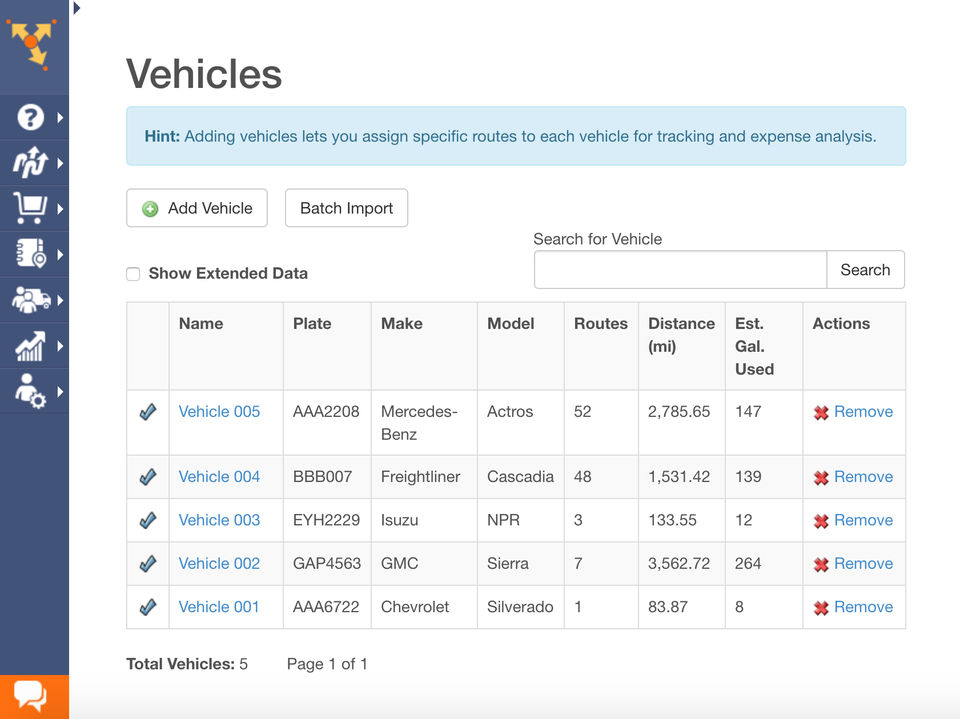The width and height of the screenshot is (960, 719).
Task: Click the edit checkmark for Vehicle 001
Action: click(148, 607)
